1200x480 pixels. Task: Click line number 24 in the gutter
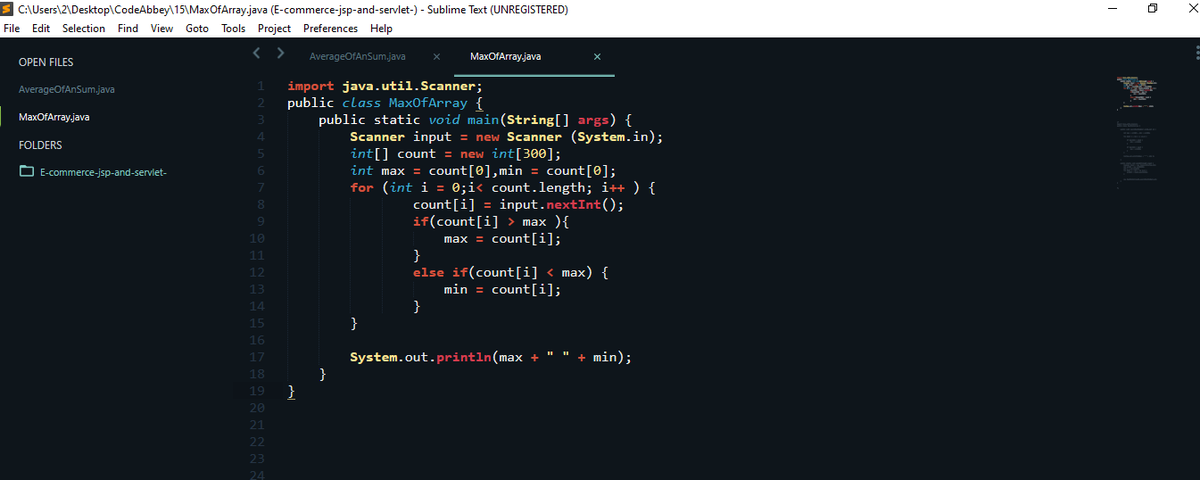pos(256,476)
